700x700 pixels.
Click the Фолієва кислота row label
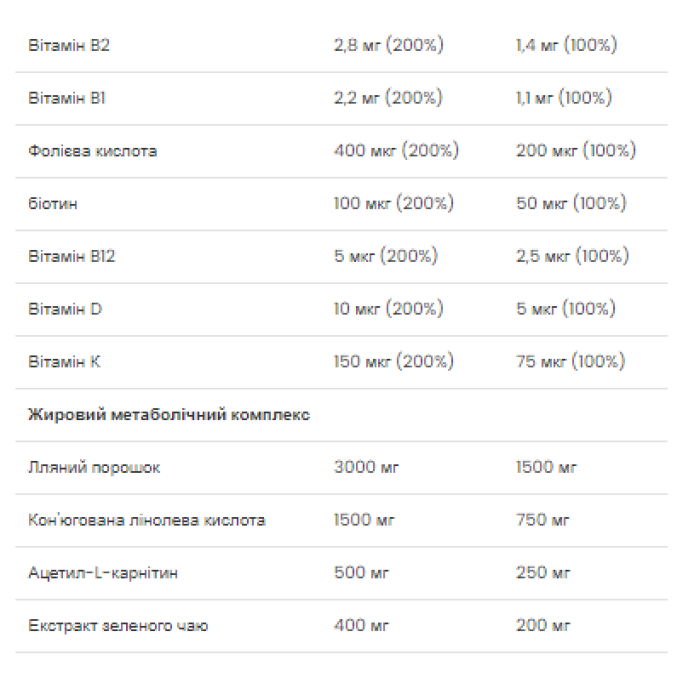click(x=93, y=151)
